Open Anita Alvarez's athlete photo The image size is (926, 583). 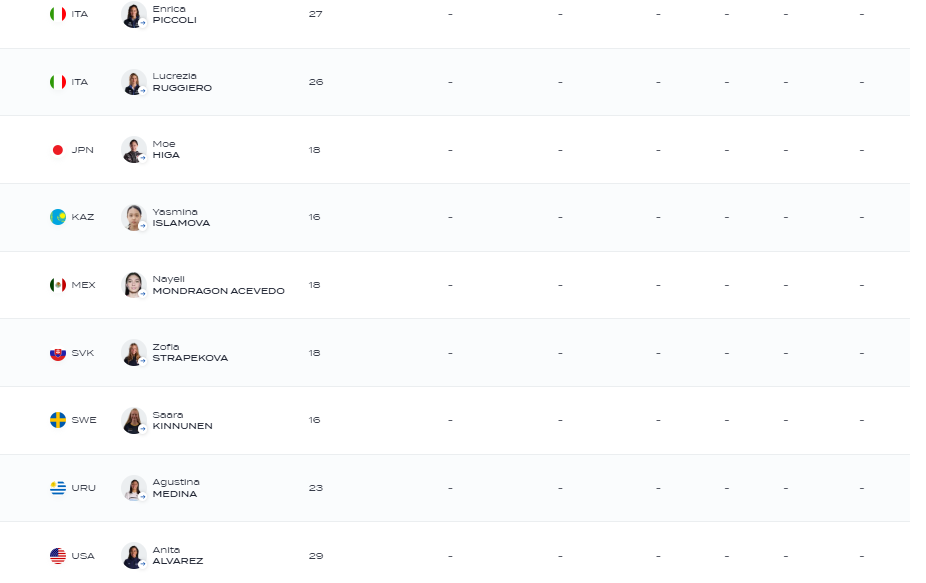(x=134, y=556)
